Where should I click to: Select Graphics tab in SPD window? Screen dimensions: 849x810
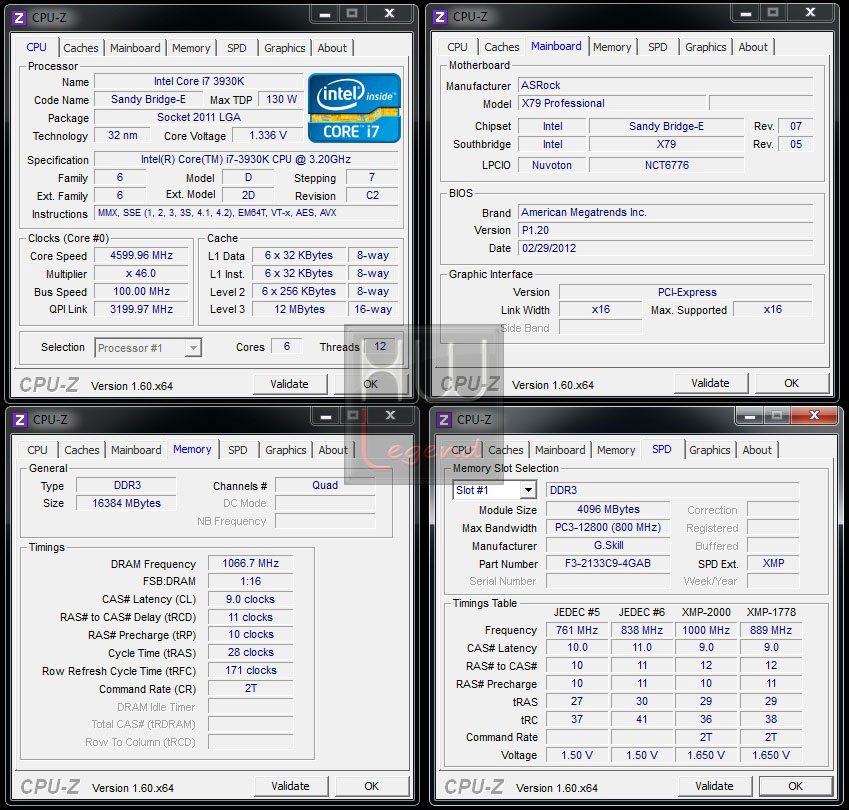click(x=709, y=449)
